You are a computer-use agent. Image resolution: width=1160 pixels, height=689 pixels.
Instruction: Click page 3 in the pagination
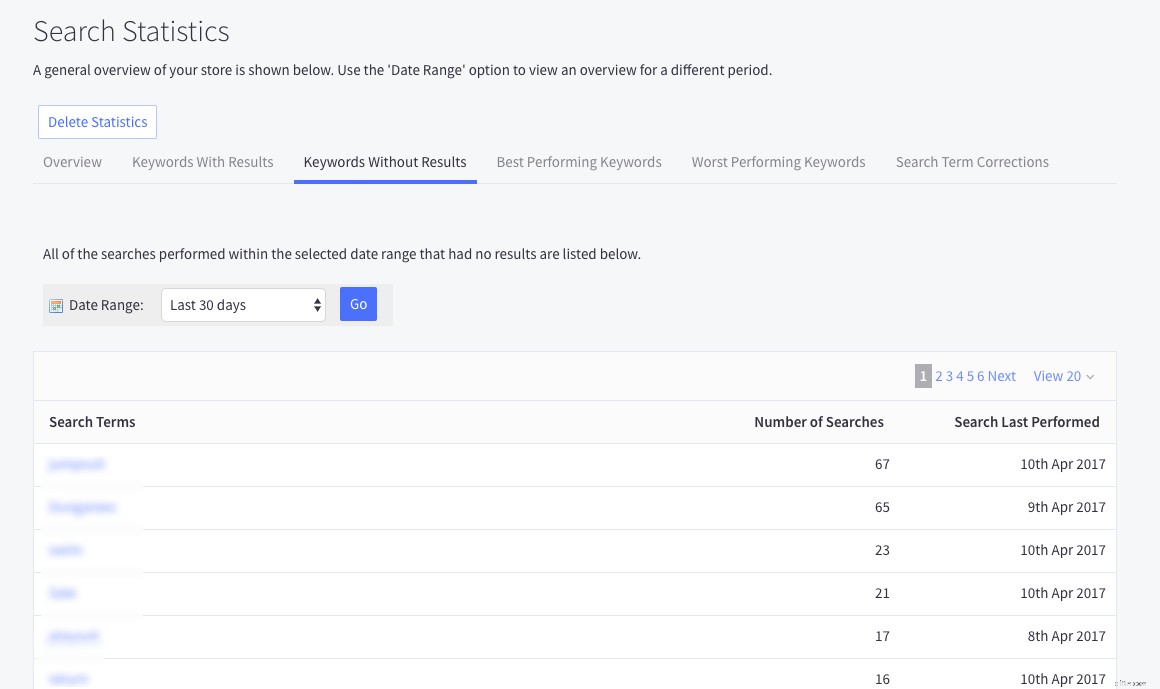948,376
